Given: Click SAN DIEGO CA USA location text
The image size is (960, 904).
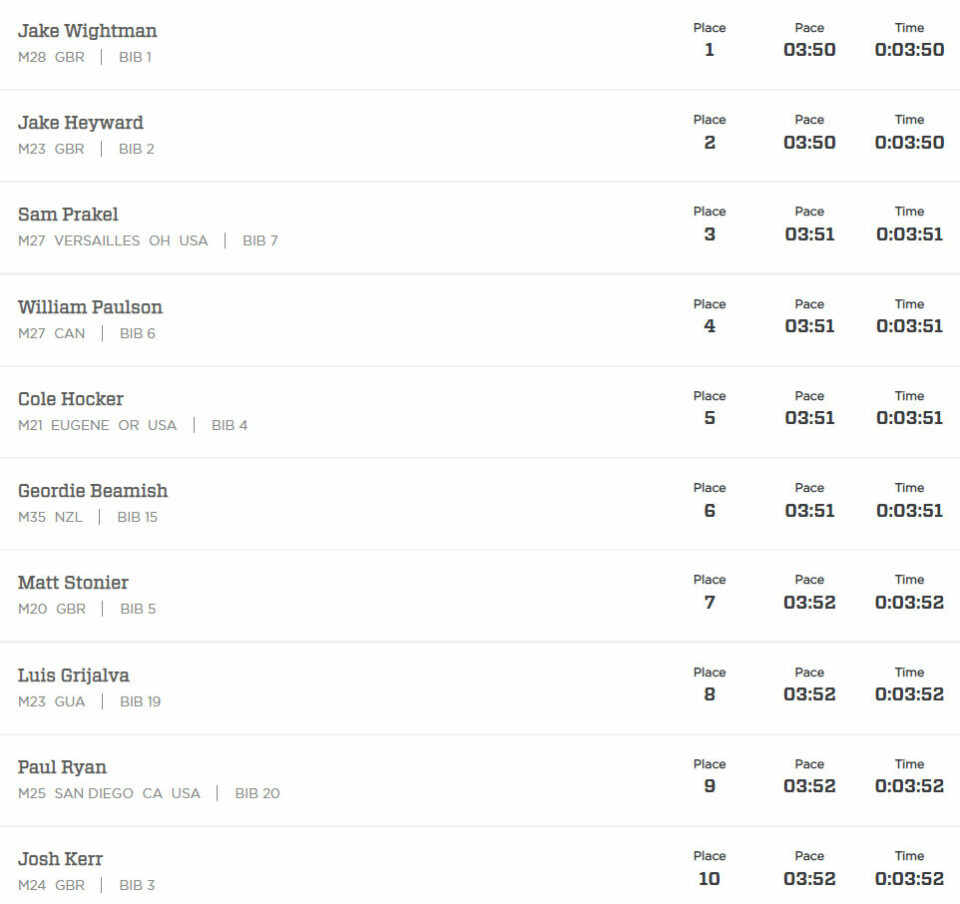Looking at the screenshot, I should tap(127, 793).
